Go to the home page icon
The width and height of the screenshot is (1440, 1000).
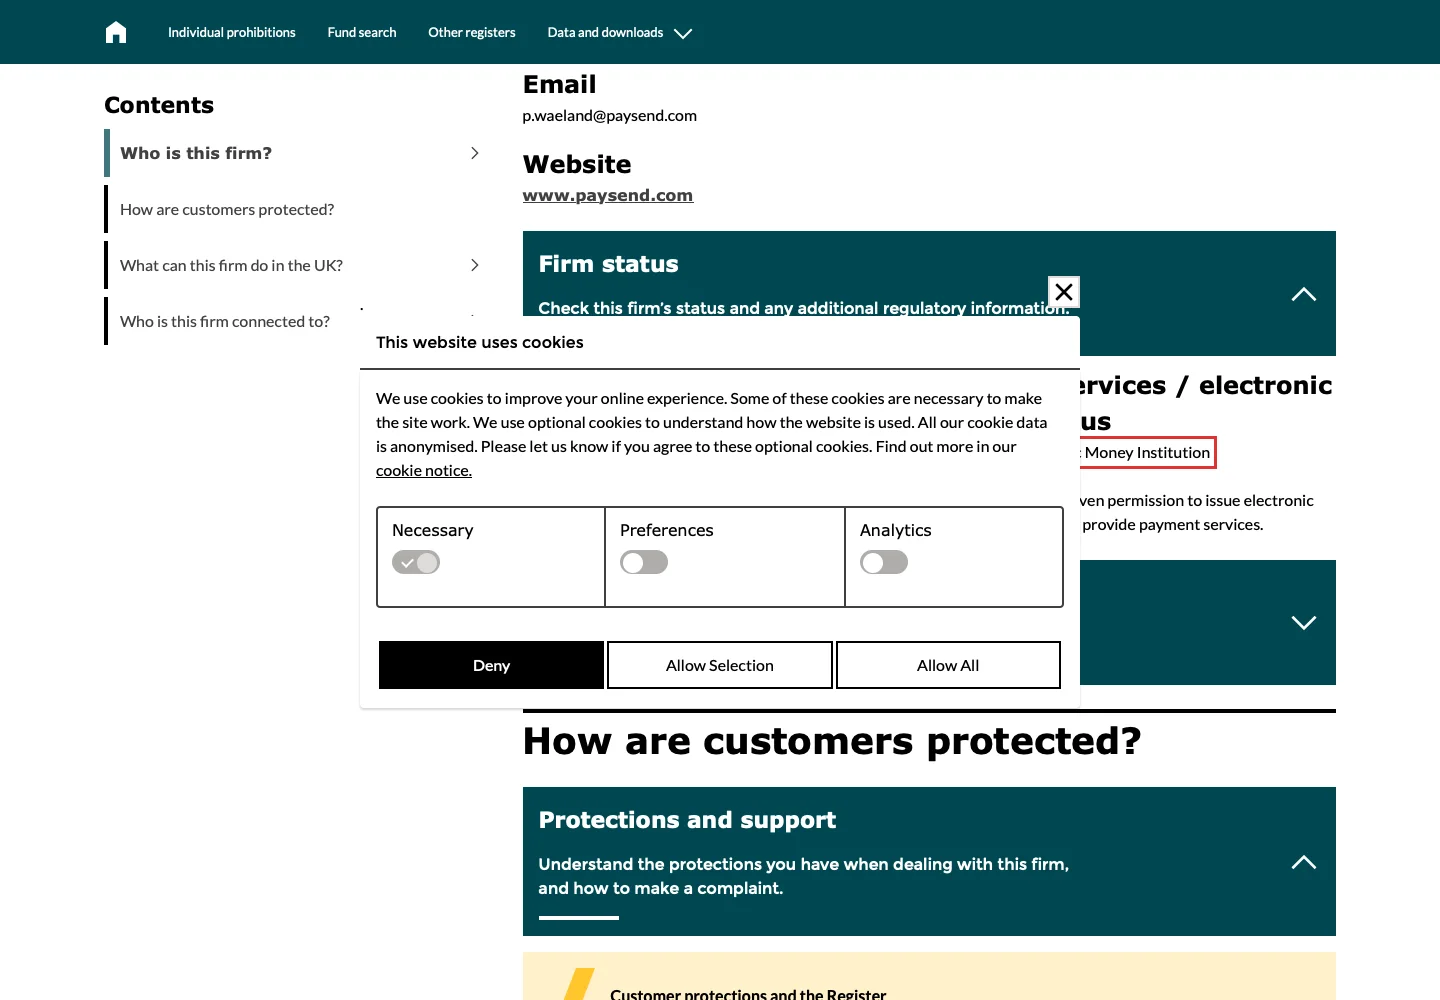pos(116,32)
